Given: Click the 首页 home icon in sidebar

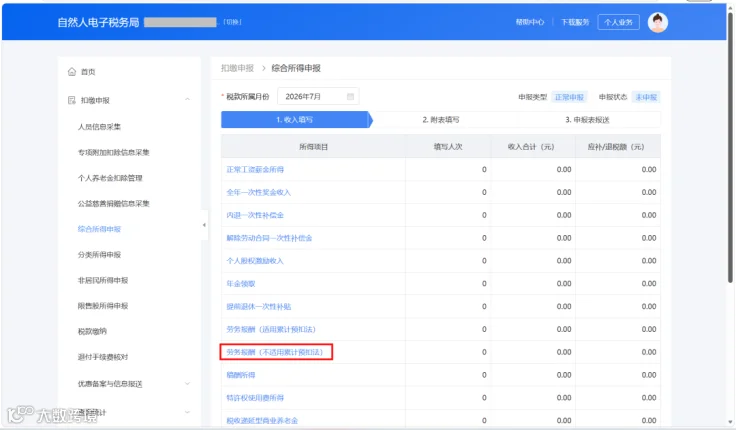Looking at the screenshot, I should click(x=72, y=72).
